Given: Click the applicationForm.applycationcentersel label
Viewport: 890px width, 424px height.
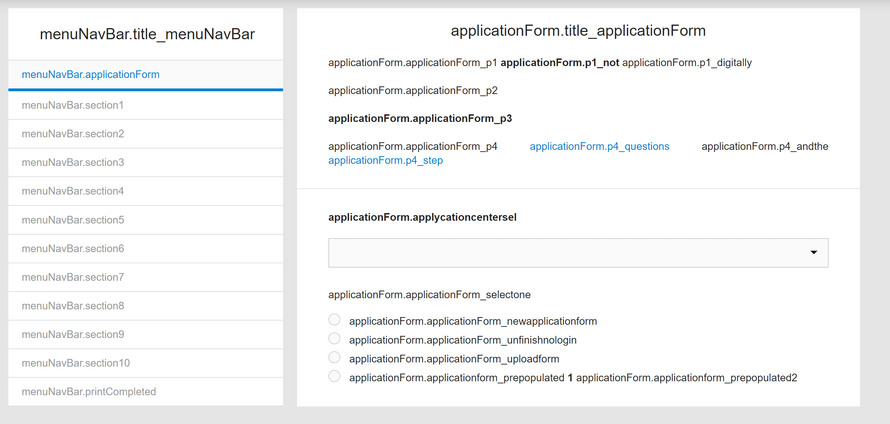Looking at the screenshot, I should point(422,217).
